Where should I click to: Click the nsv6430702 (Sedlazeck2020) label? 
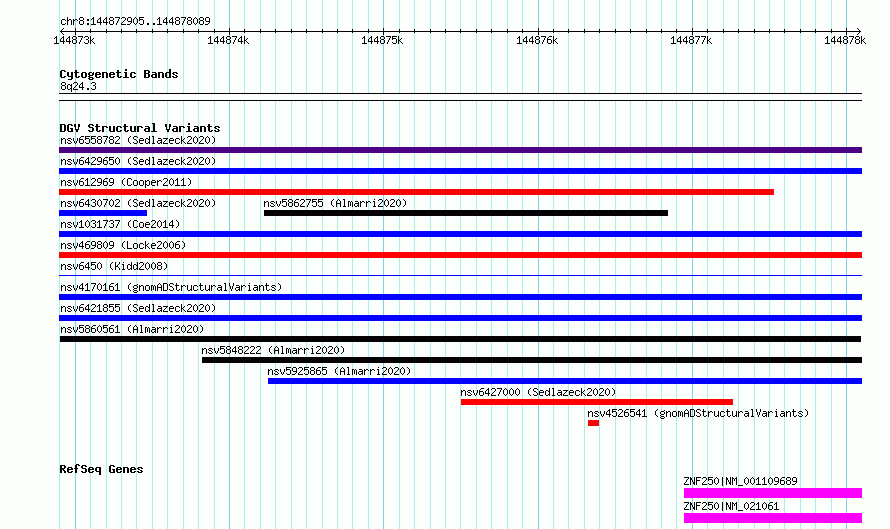click(x=138, y=203)
